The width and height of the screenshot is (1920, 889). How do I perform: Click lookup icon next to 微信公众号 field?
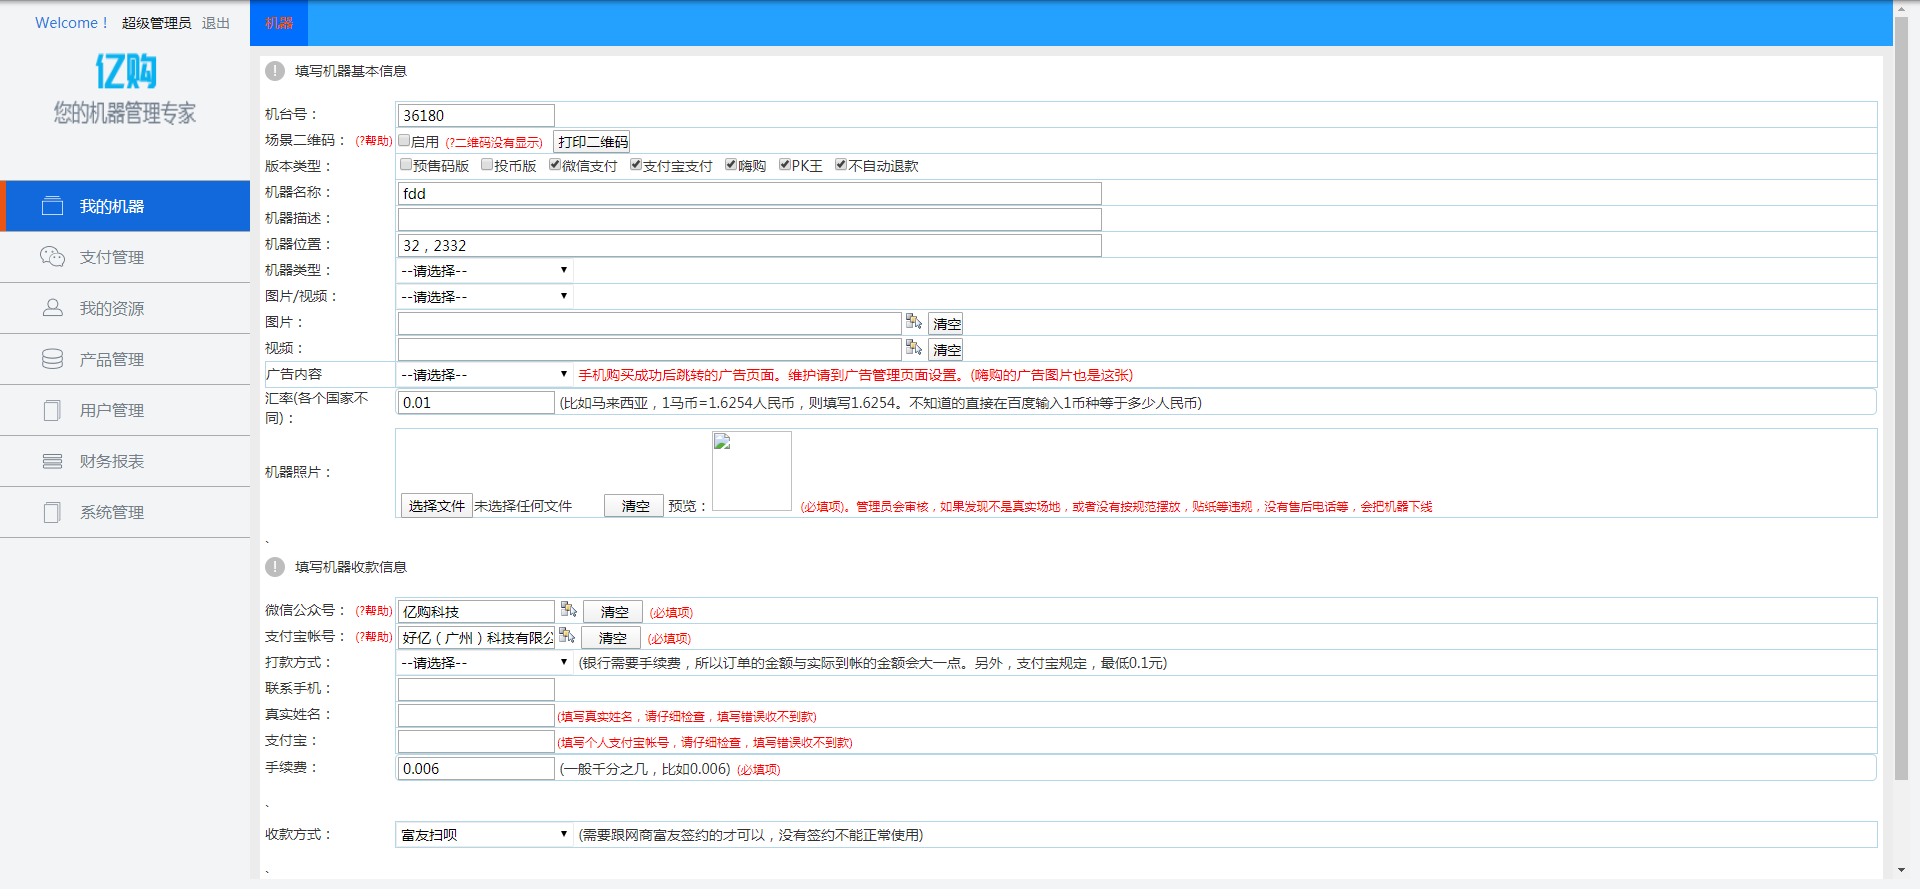click(568, 610)
